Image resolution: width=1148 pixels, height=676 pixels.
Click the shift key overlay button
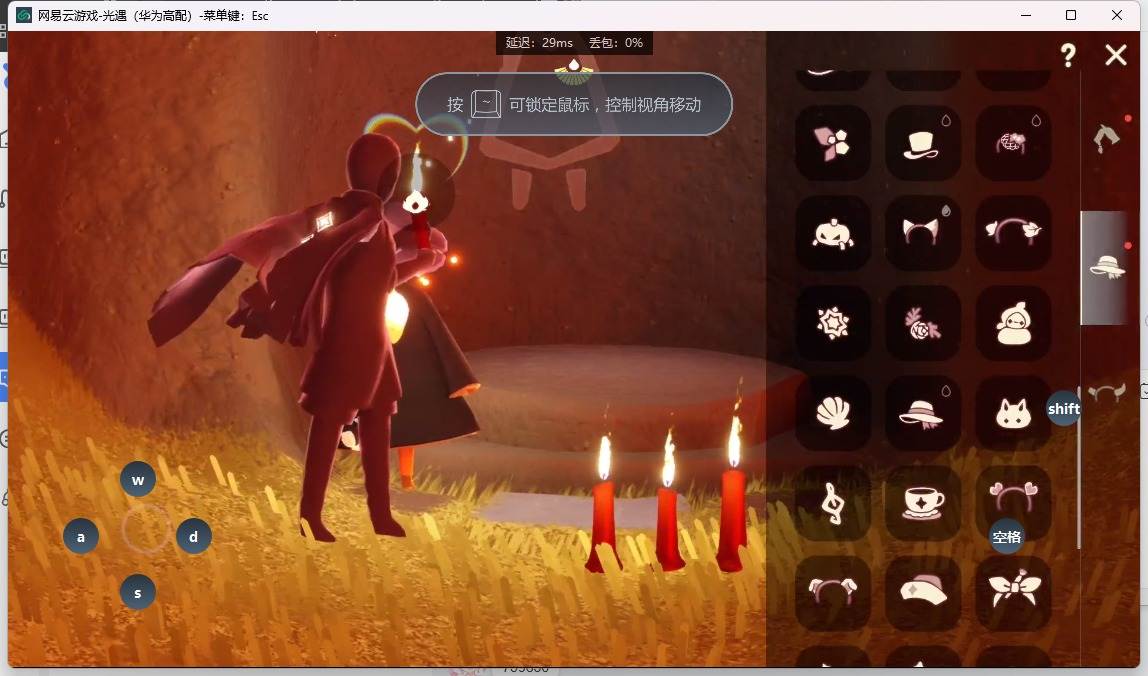tap(1063, 409)
